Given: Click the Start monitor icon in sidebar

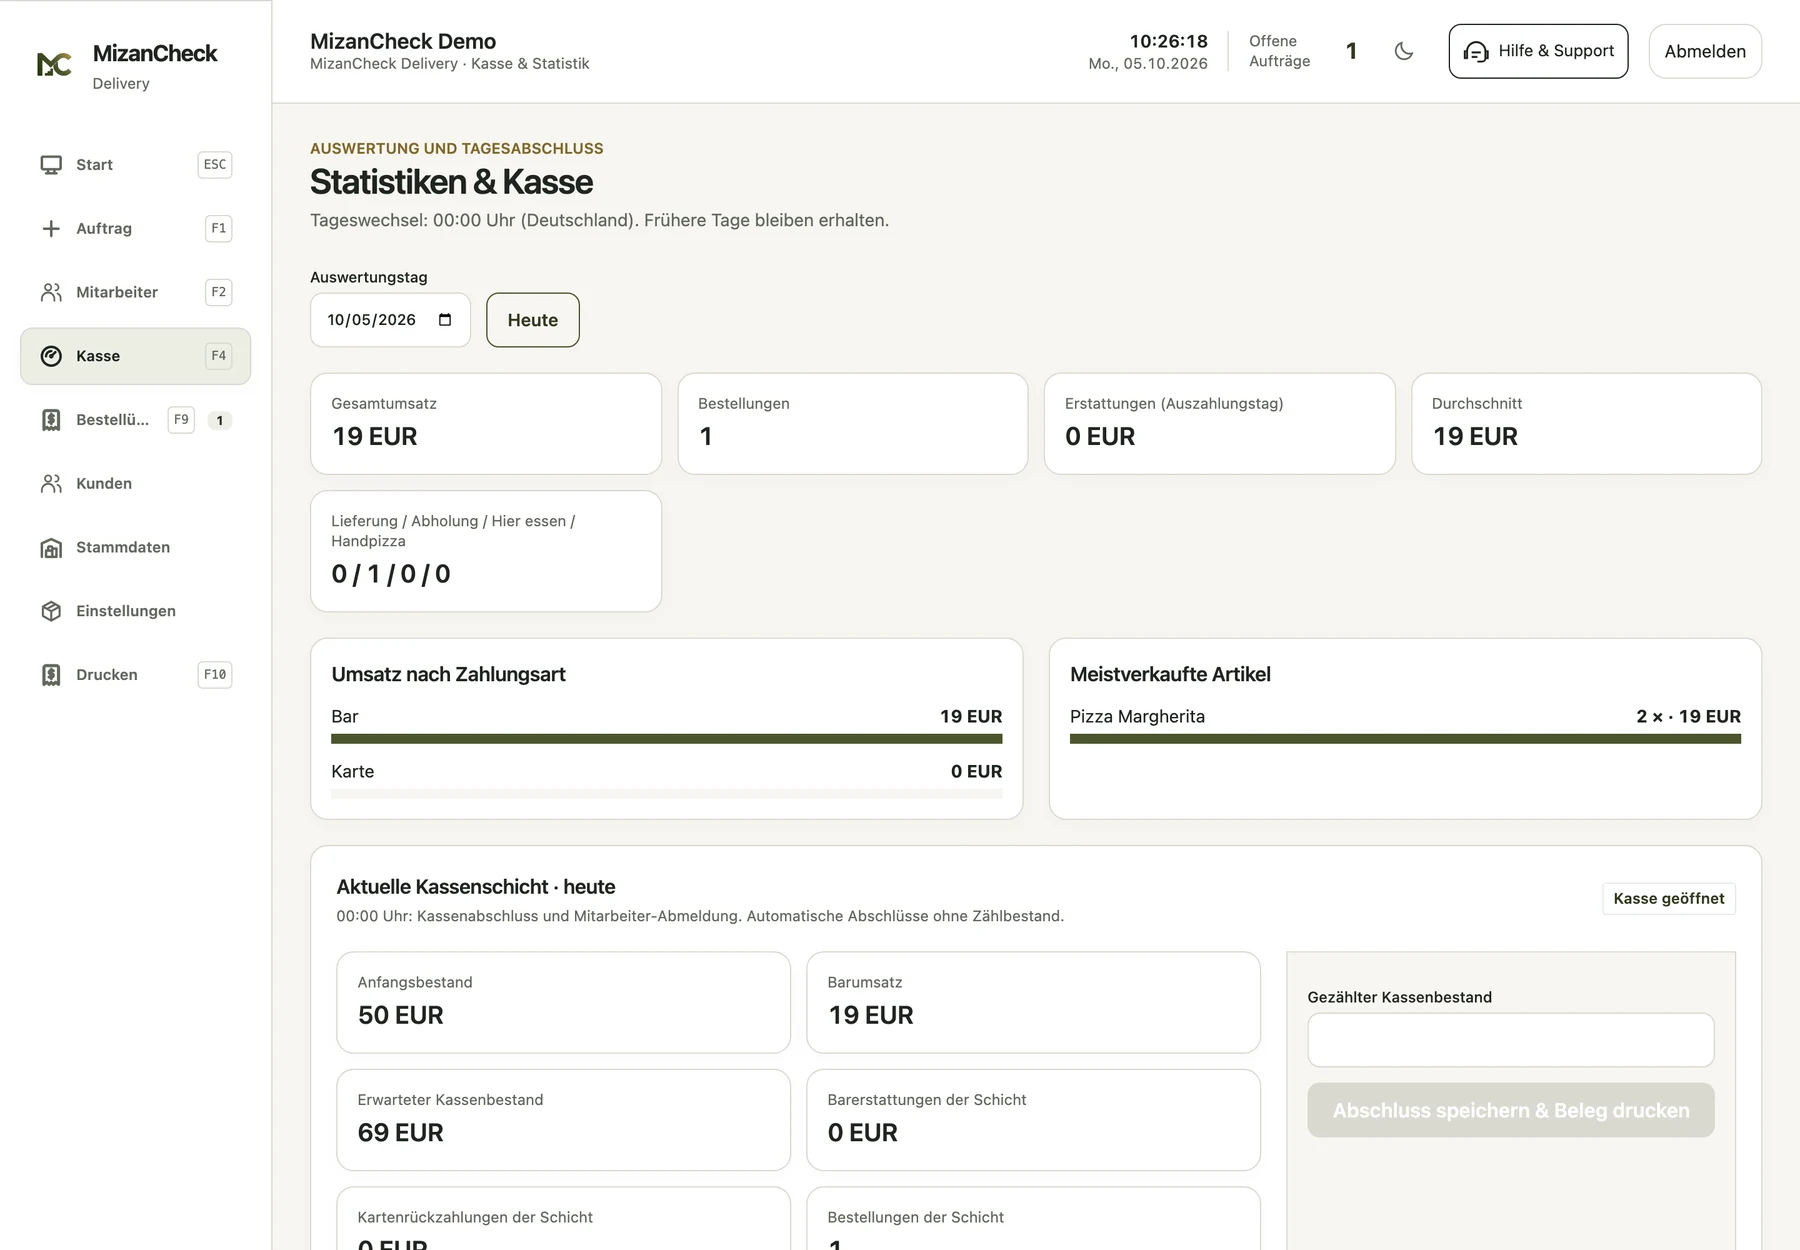Looking at the screenshot, I should pyautogui.click(x=51, y=165).
